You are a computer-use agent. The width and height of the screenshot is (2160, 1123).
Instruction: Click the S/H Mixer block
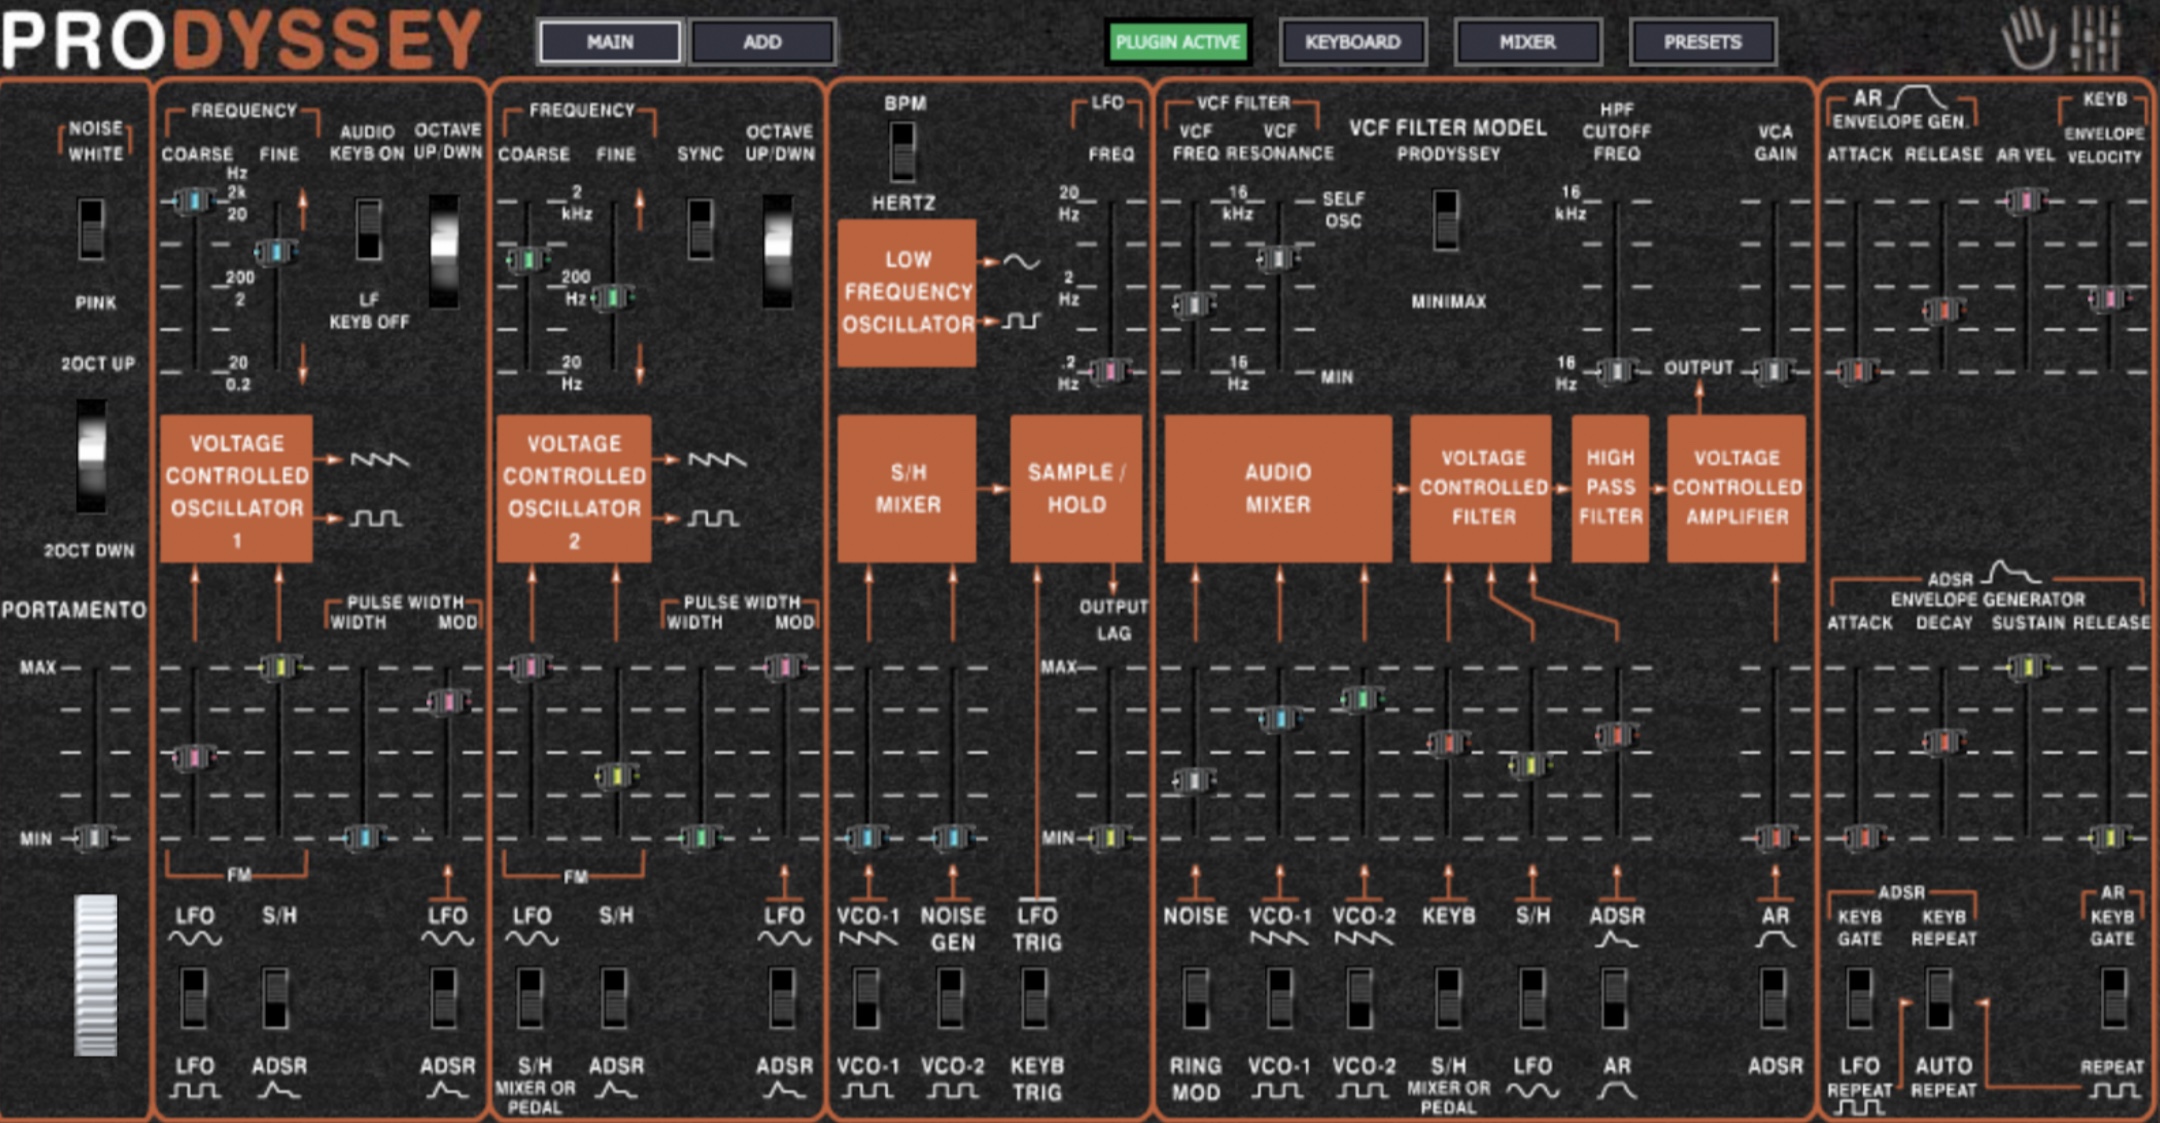[x=907, y=489]
